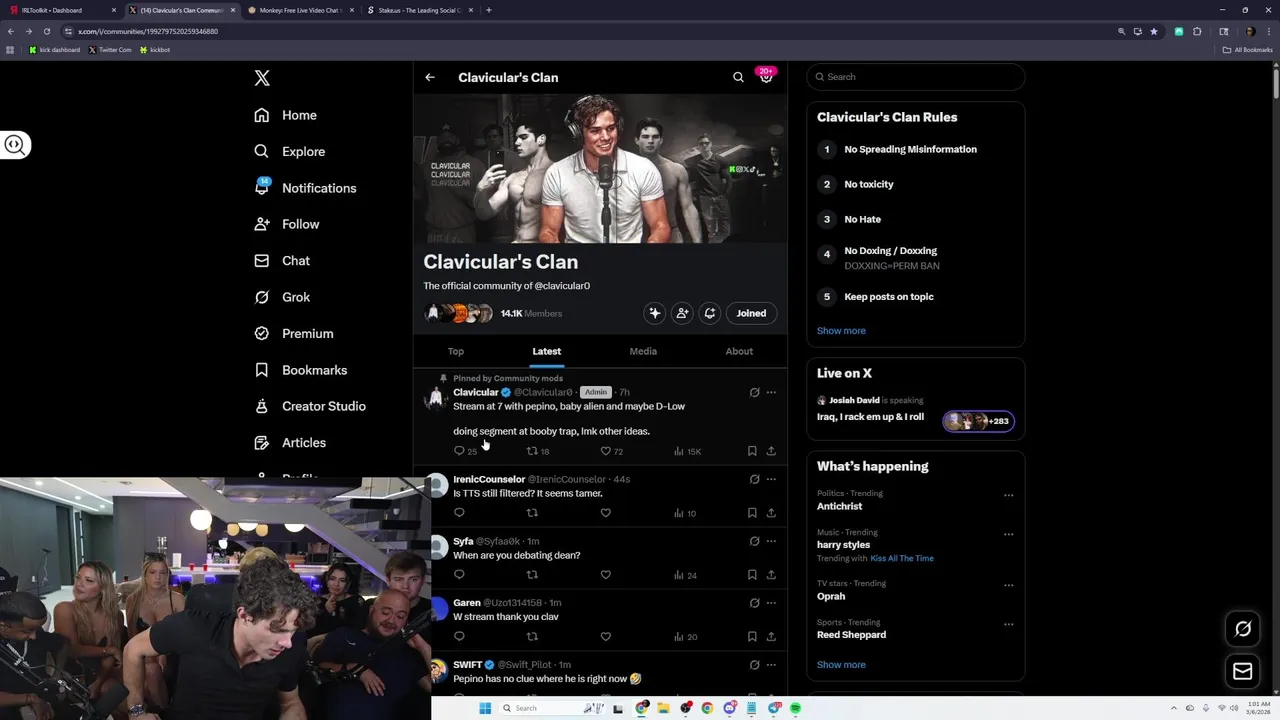Open Spotify from the taskbar

[x=796, y=708]
